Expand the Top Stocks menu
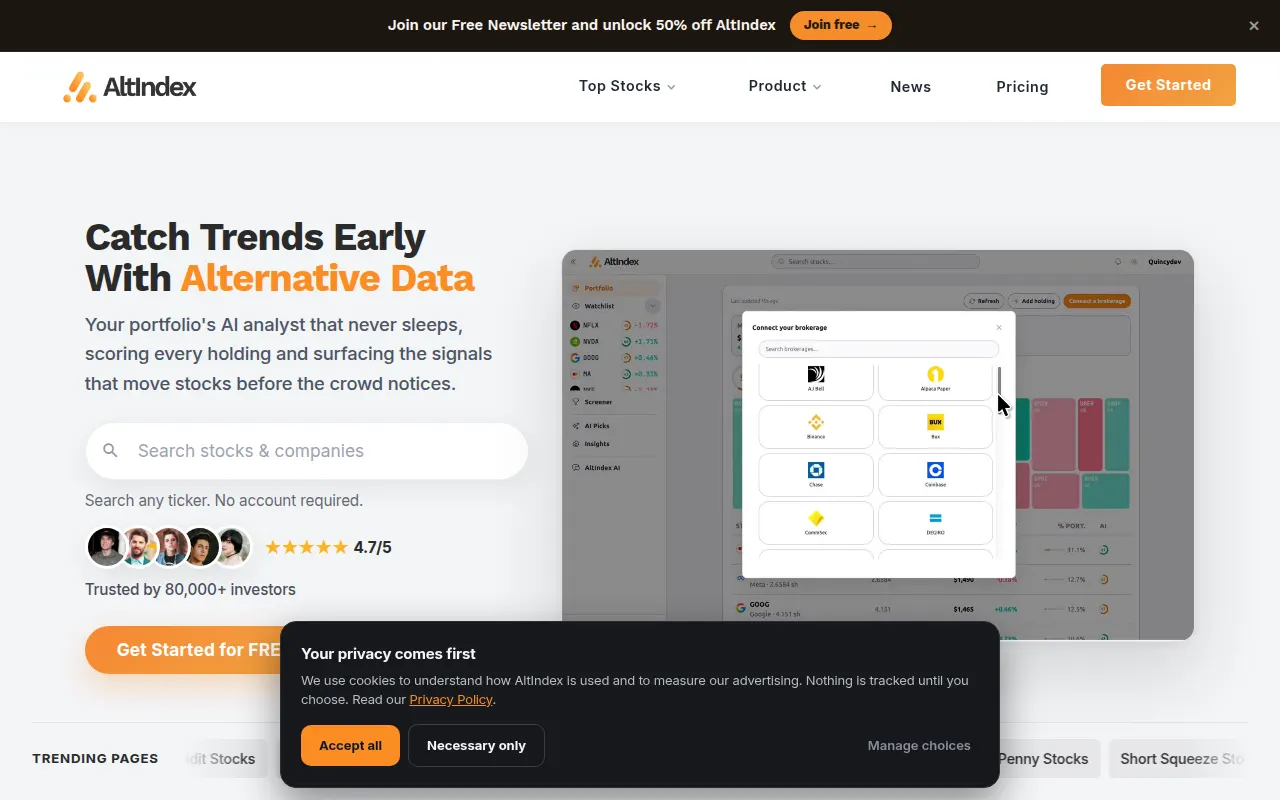This screenshot has width=1280, height=800. coord(627,86)
